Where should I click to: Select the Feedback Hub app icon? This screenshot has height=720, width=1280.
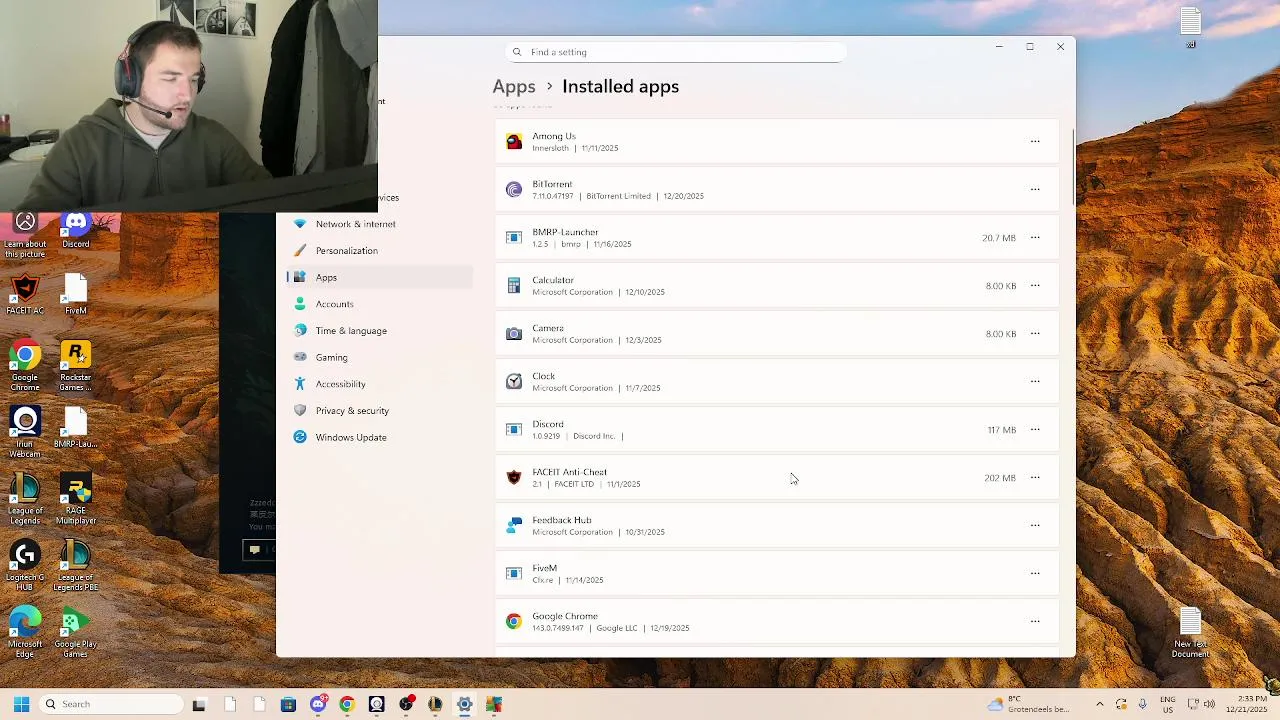pos(514,526)
